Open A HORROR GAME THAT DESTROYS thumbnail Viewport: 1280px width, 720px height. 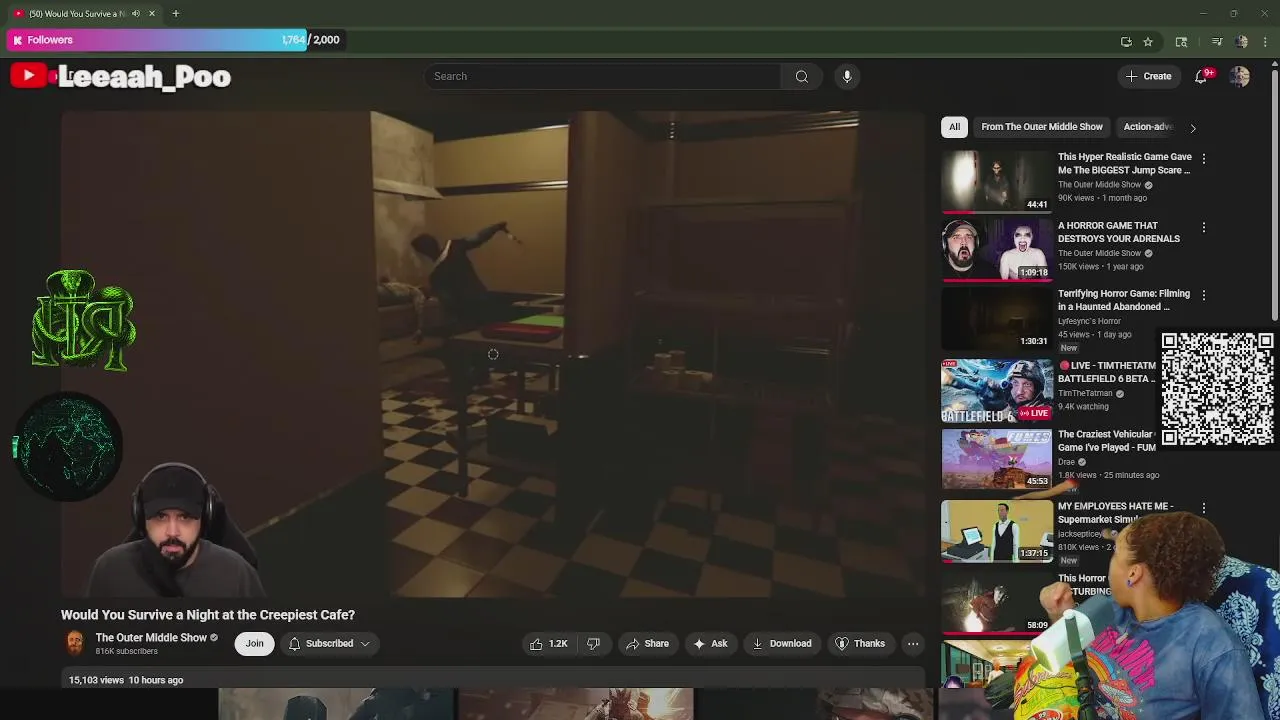tap(997, 250)
